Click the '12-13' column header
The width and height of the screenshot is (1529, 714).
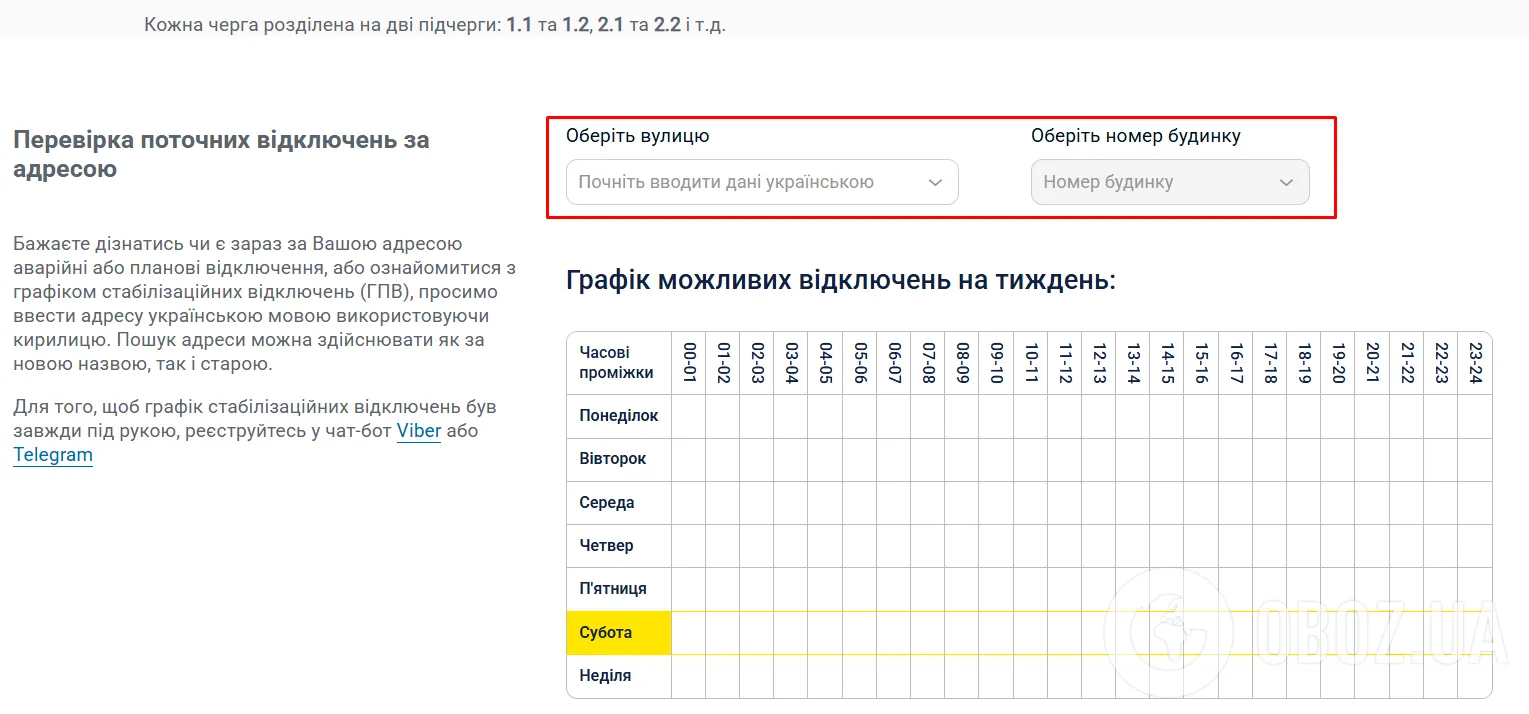tap(1099, 362)
